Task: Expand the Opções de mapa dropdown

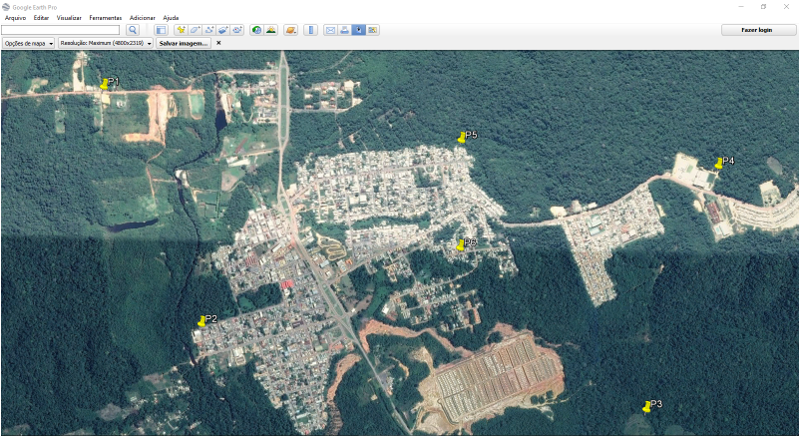Action: pyautogui.click(x=29, y=44)
